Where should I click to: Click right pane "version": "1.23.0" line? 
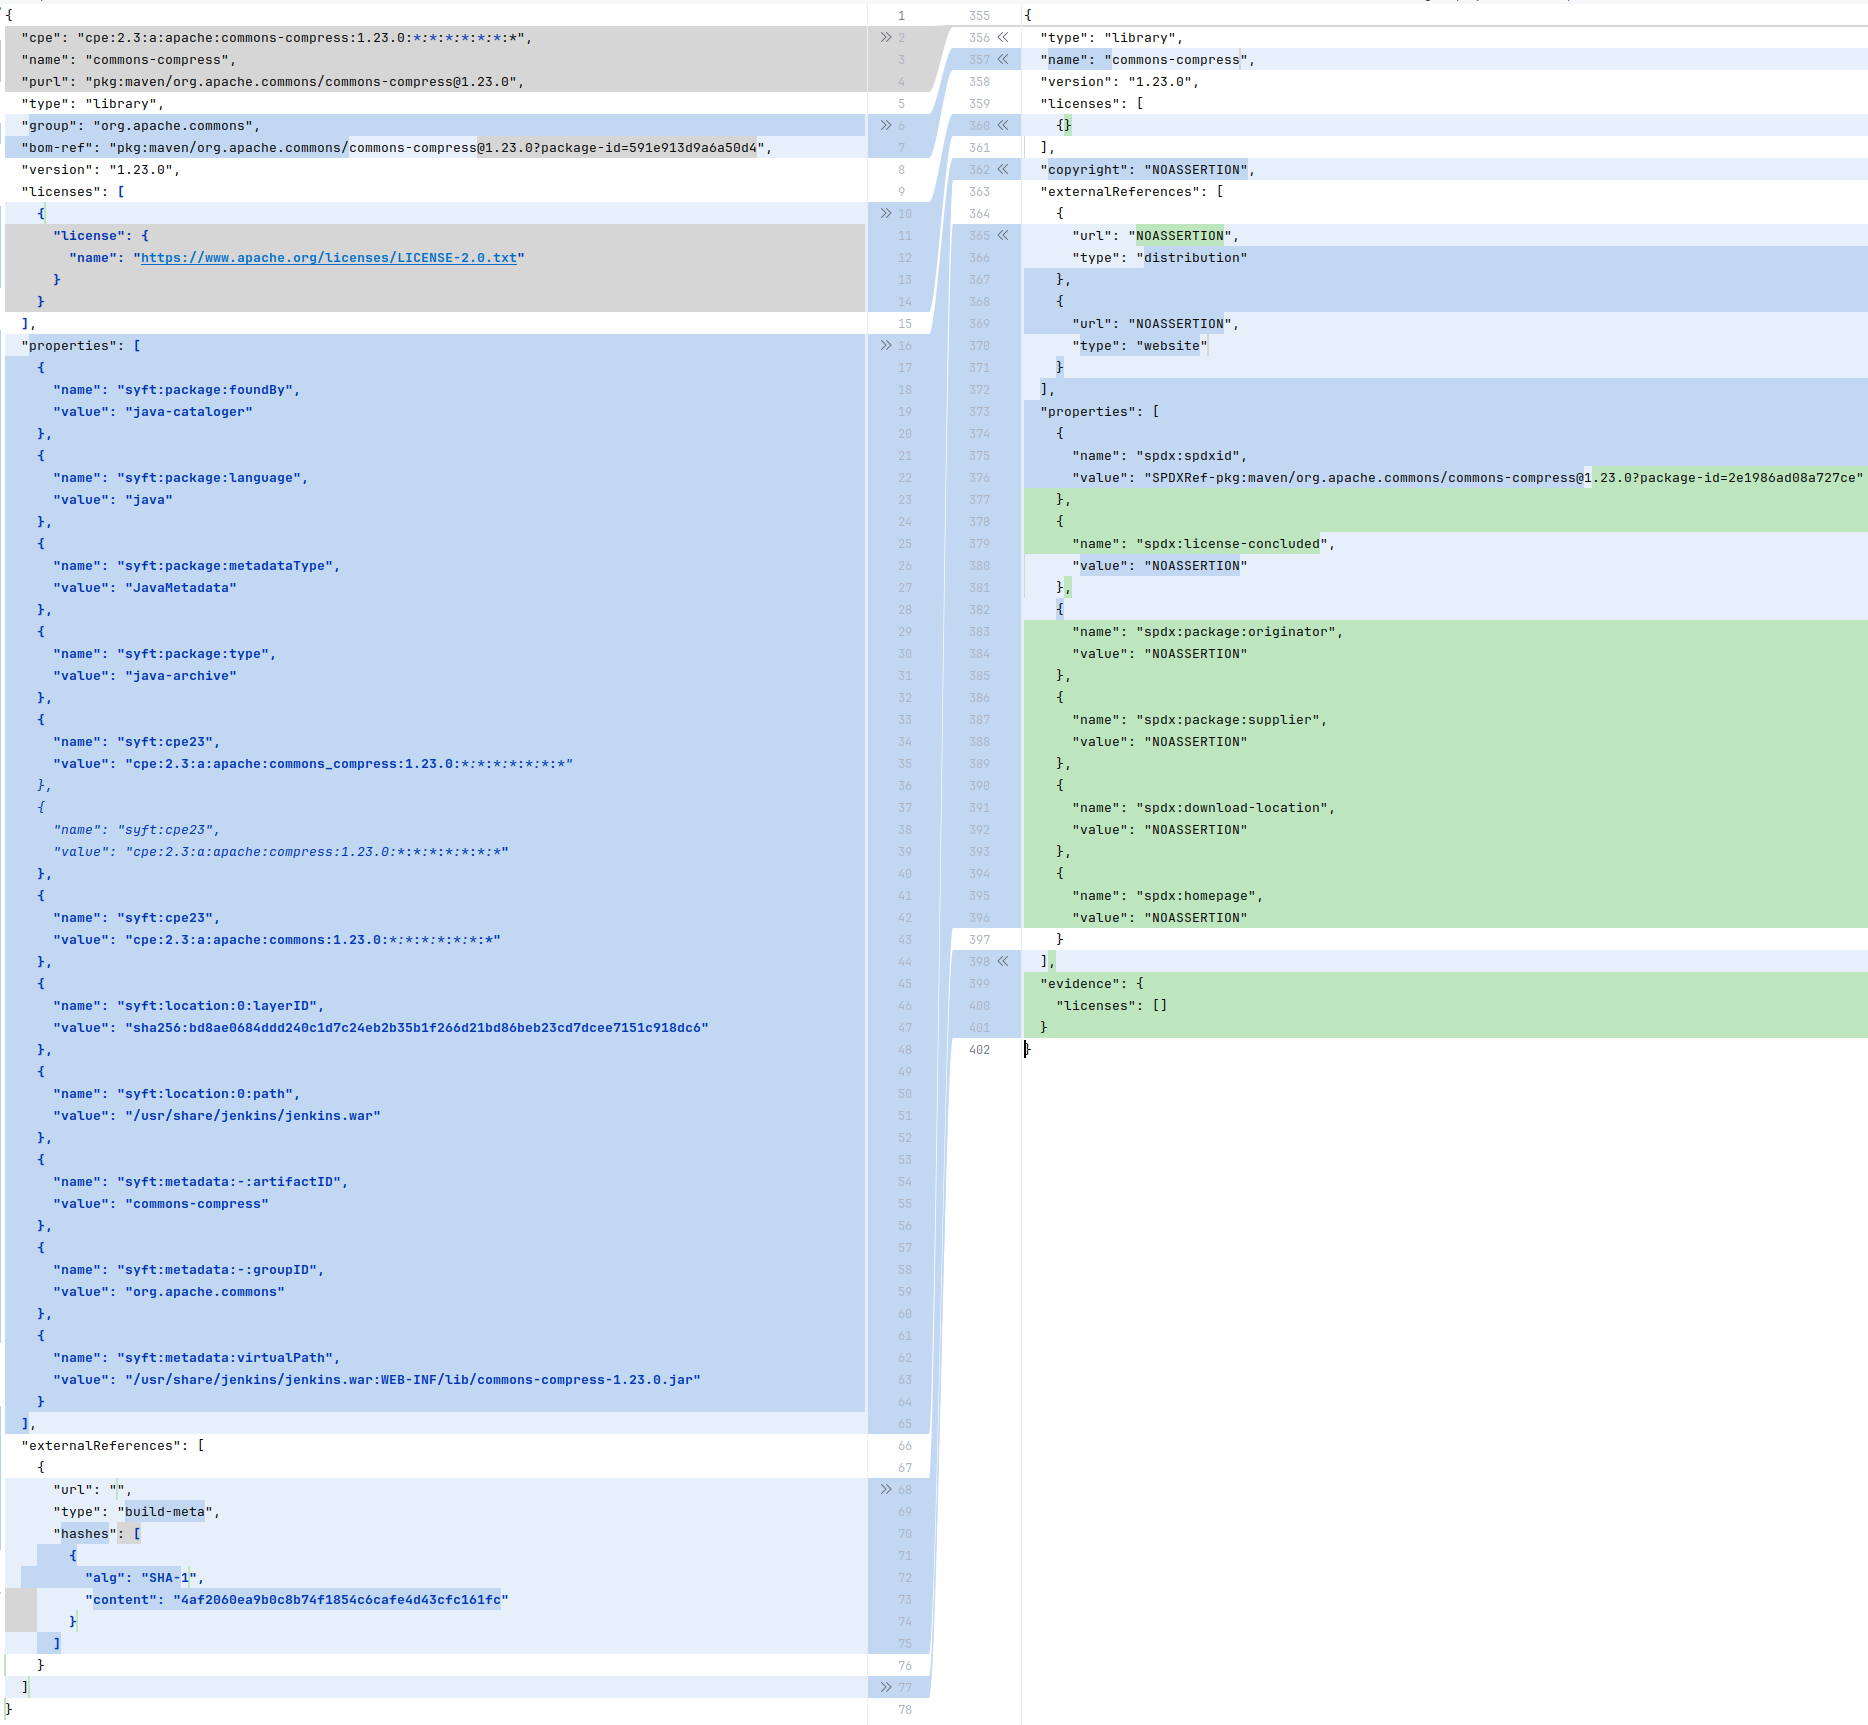pos(1119,82)
